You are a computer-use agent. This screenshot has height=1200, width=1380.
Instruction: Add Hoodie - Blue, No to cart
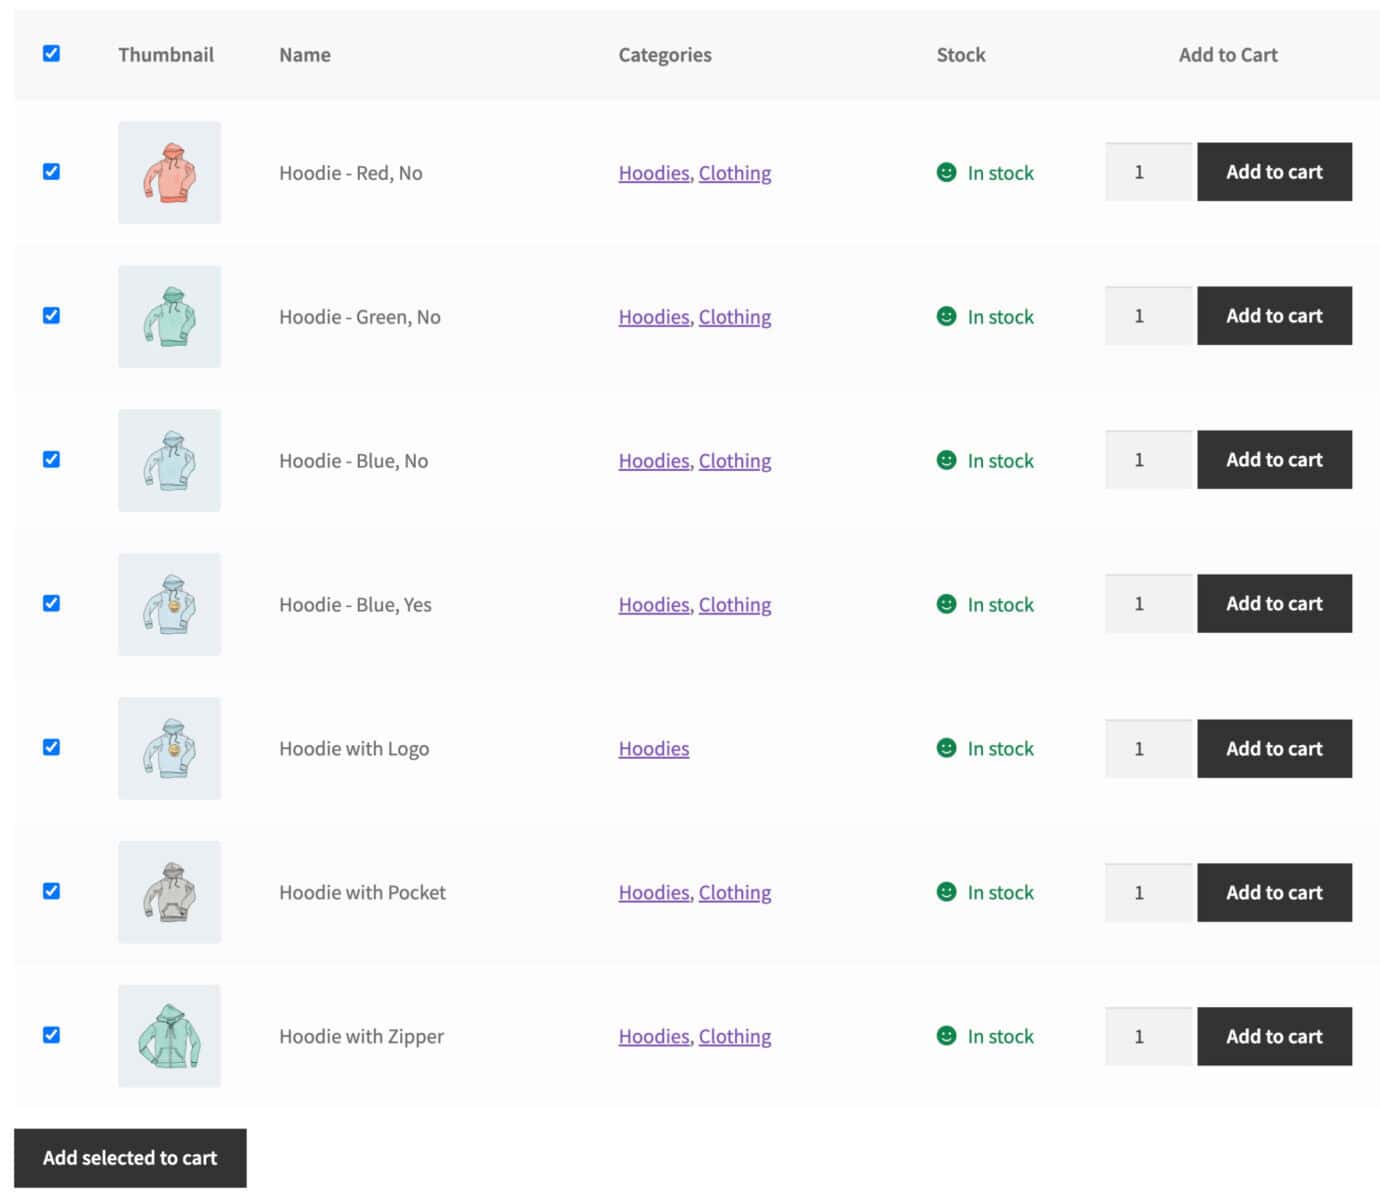(x=1274, y=460)
